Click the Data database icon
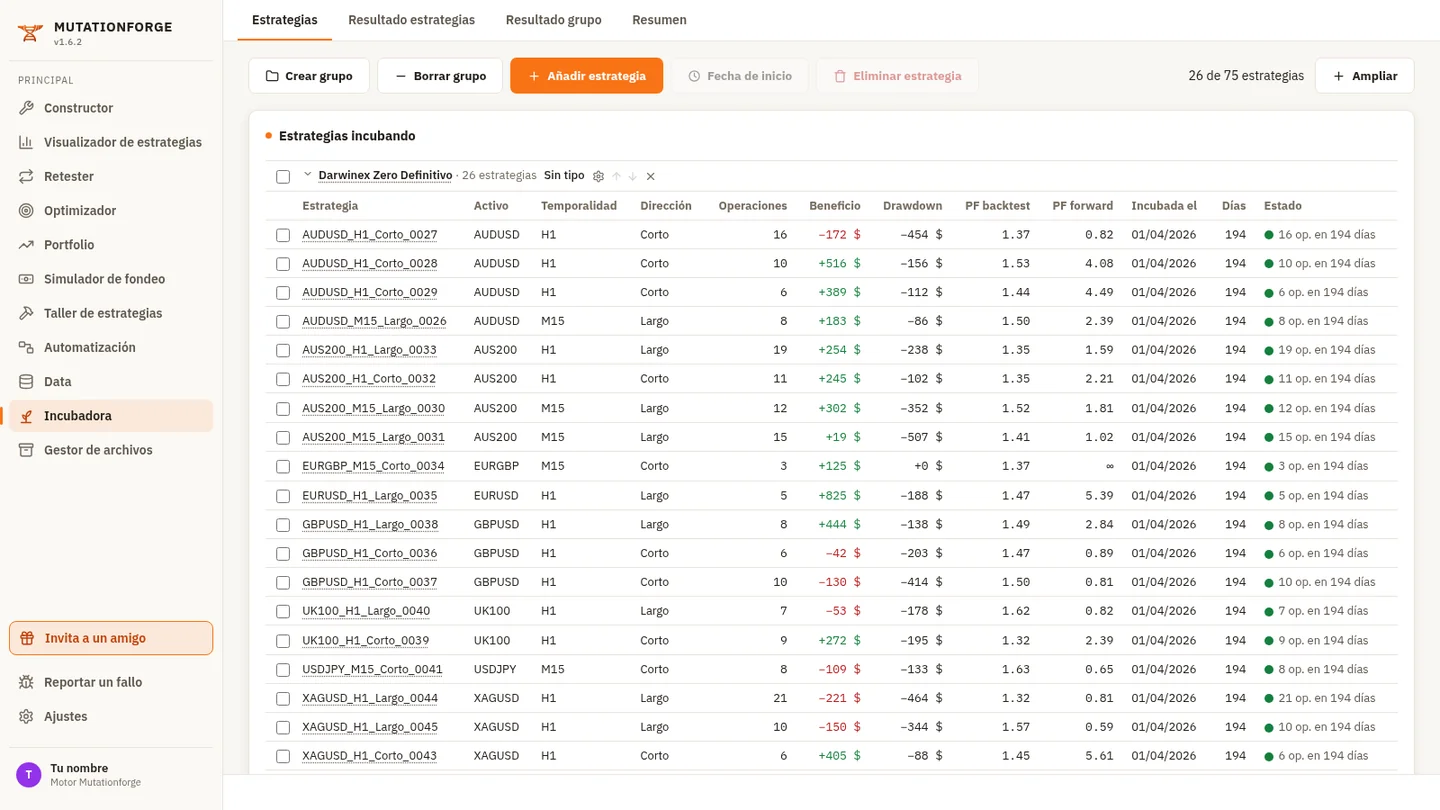The image size is (1440, 810). [x=26, y=382]
